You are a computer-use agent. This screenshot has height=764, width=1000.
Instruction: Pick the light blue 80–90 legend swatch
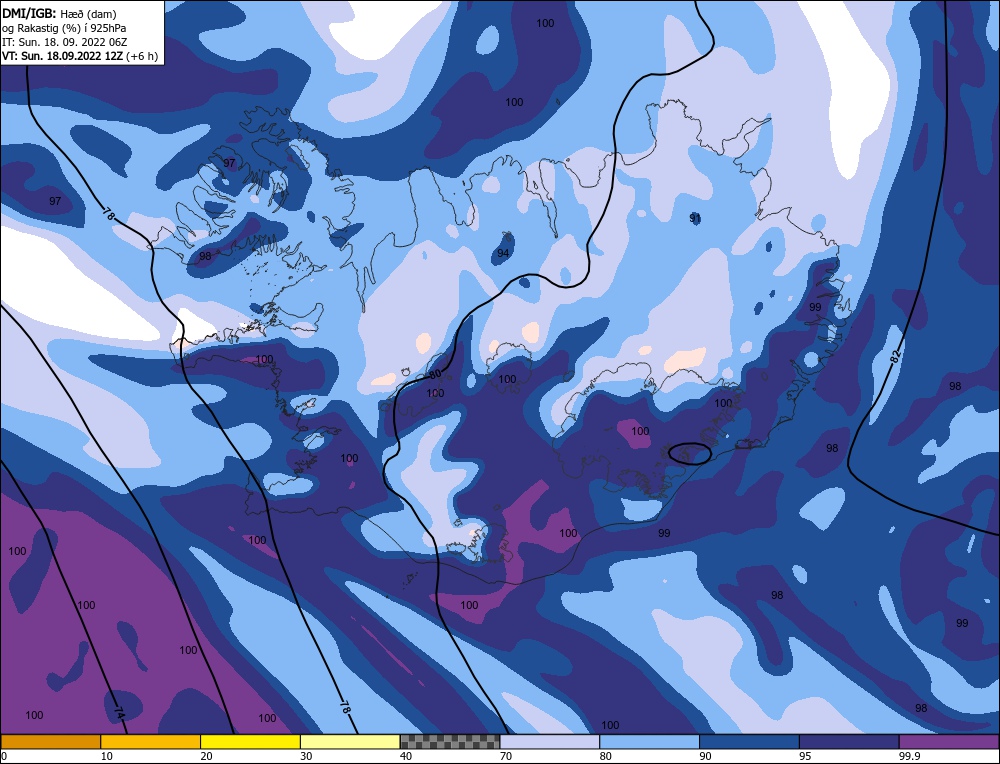(649, 741)
